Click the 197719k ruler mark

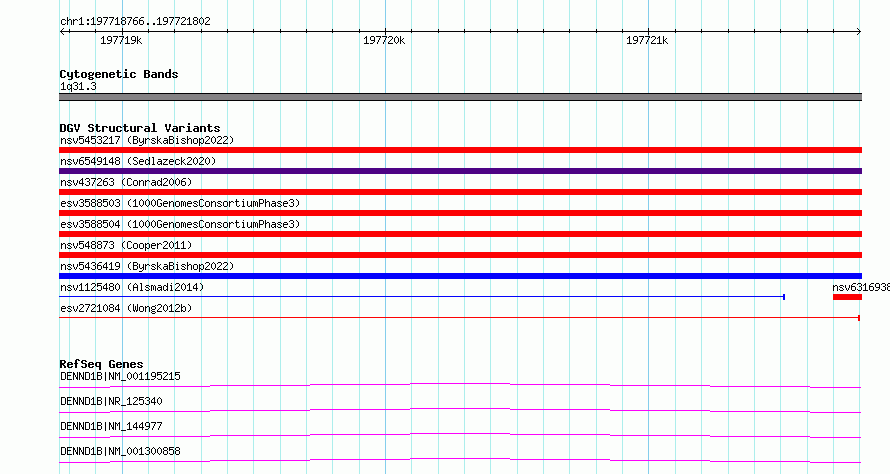(121, 40)
